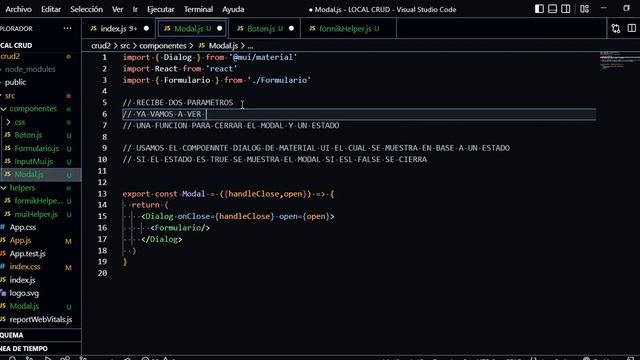The height and width of the screenshot is (360, 640).
Task: Click '@mui/material' import string
Action: (263, 58)
